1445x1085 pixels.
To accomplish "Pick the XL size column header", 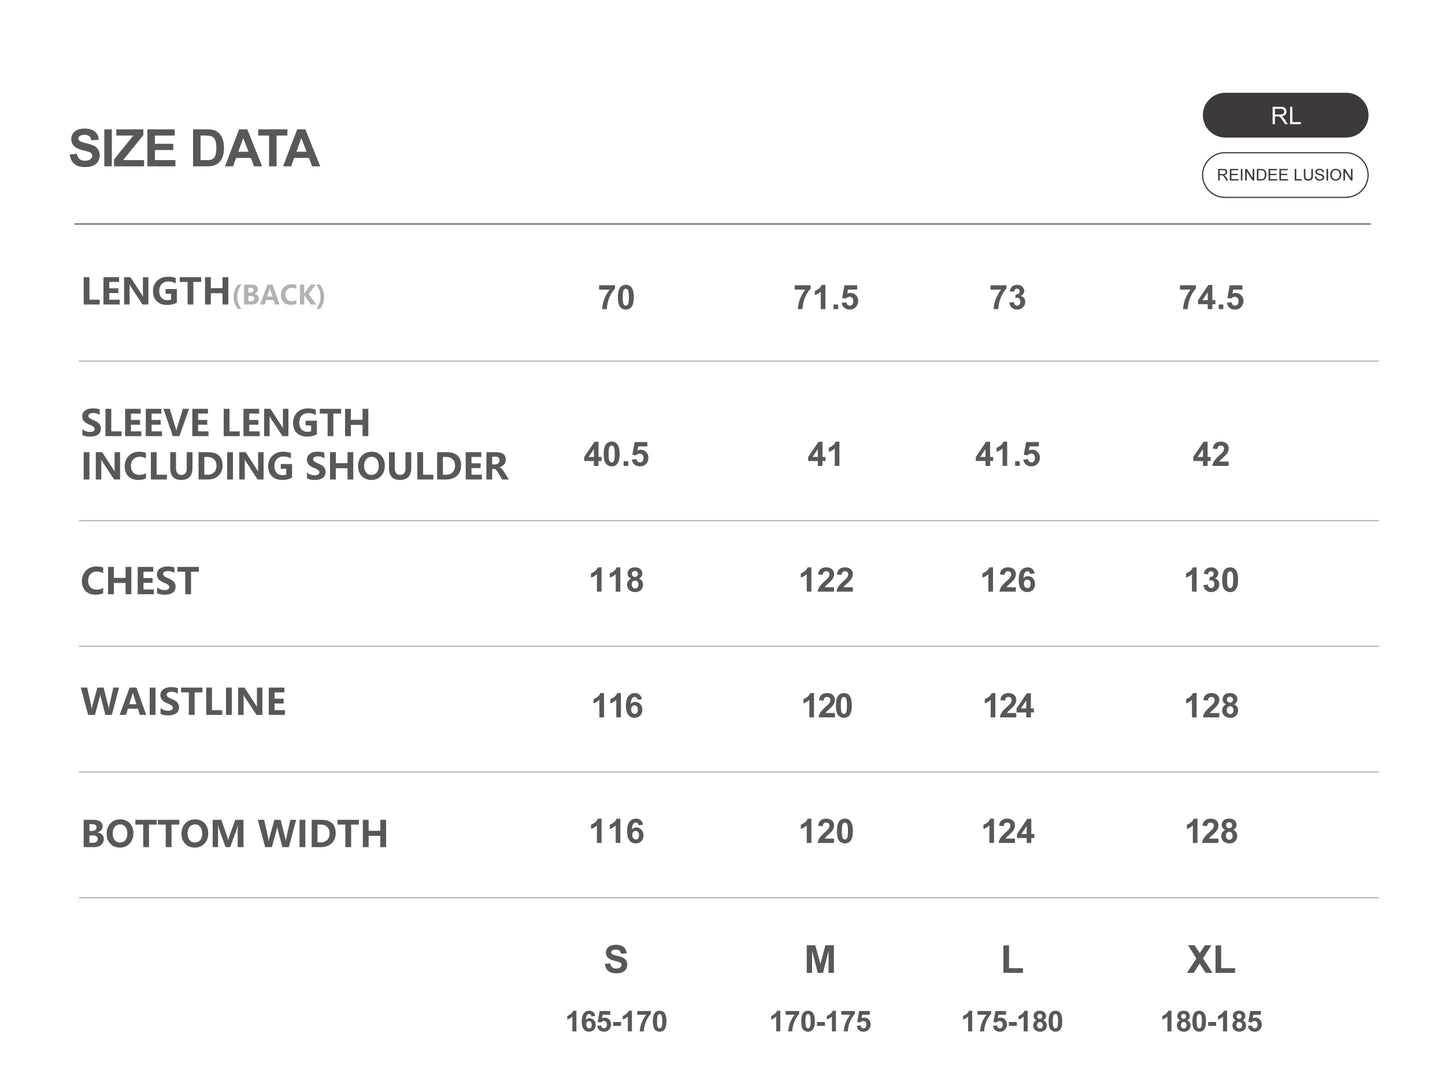I will (1211, 960).
